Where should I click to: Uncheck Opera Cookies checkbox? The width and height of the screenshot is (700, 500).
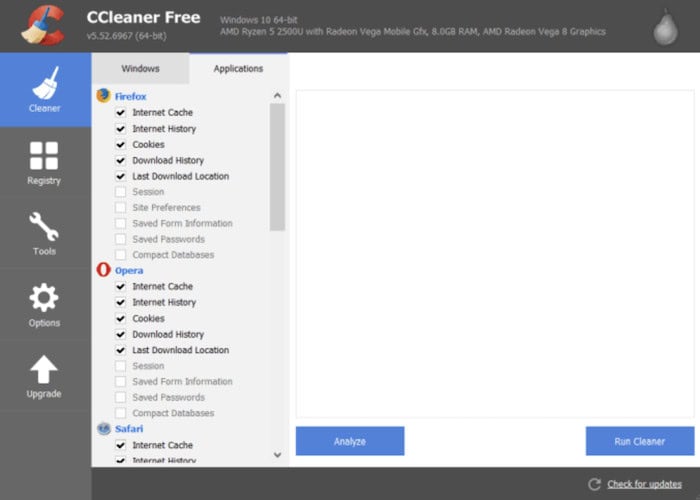pyautogui.click(x=121, y=318)
